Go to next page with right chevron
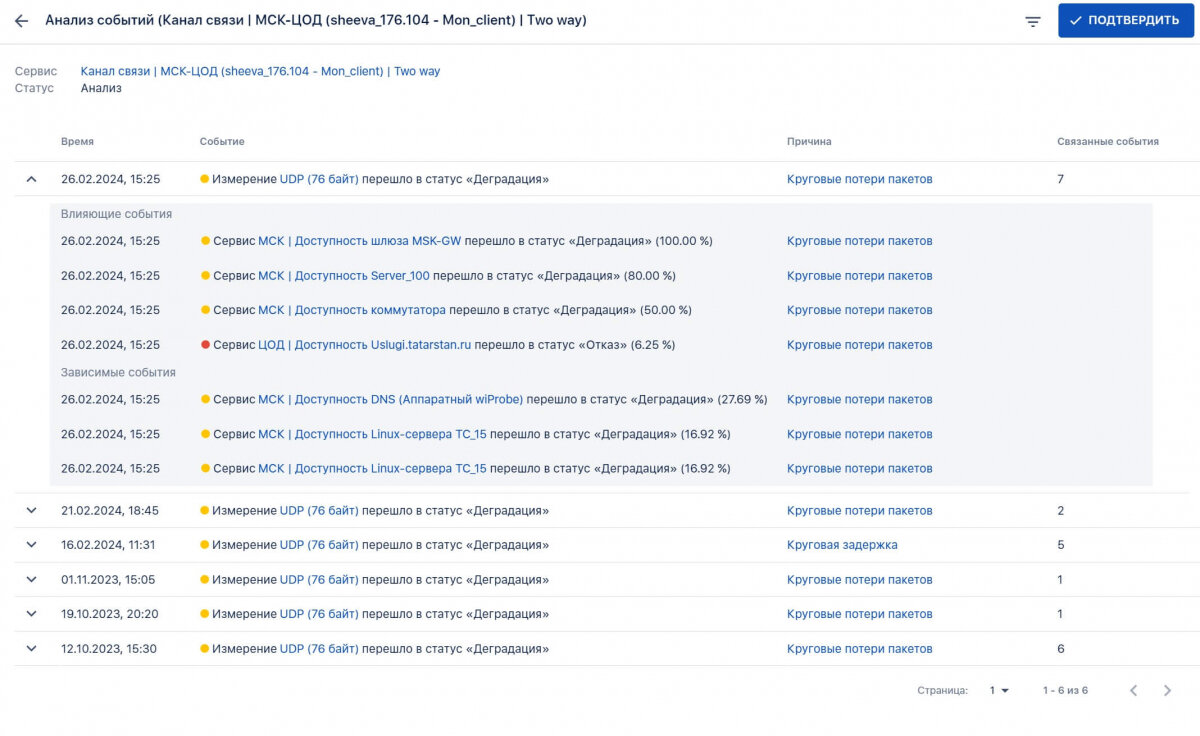The height and width of the screenshot is (736, 1200). pos(1167,690)
